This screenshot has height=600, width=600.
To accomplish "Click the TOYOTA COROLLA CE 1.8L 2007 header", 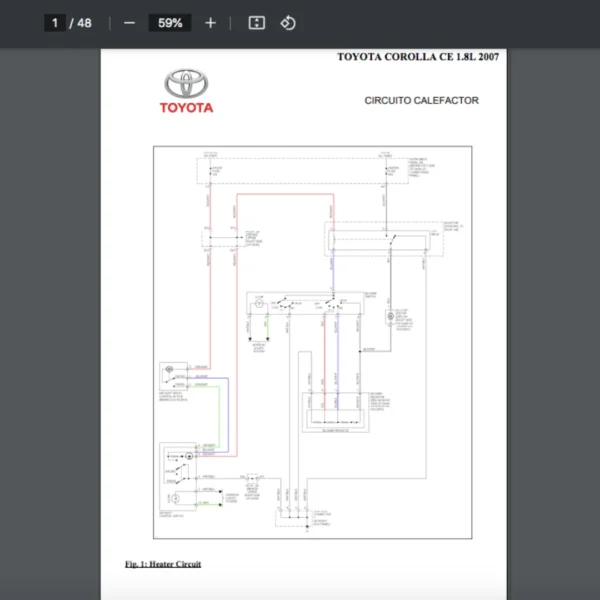I will (x=417, y=57).
